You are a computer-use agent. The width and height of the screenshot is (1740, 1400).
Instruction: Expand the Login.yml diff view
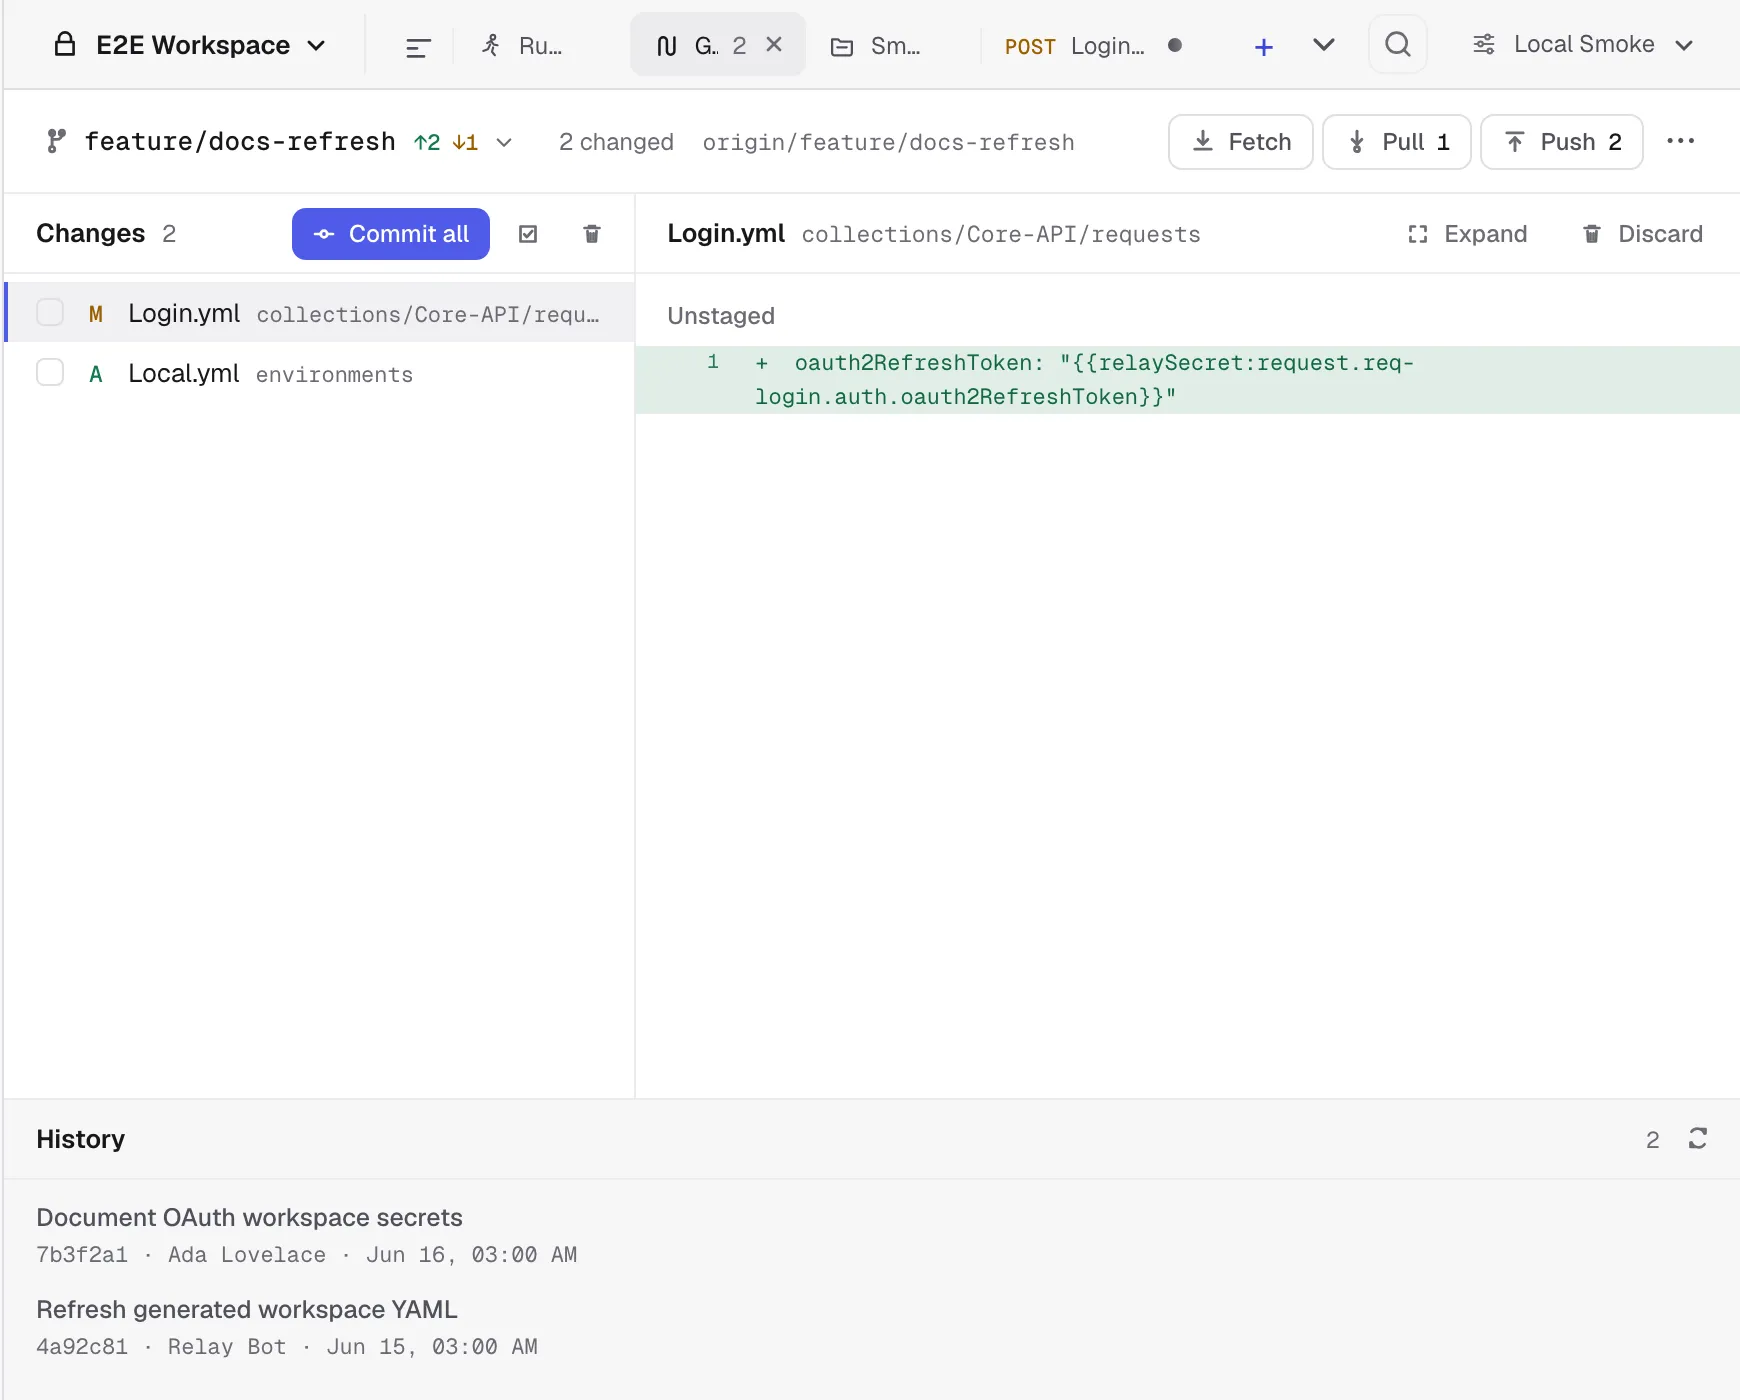click(x=1468, y=234)
